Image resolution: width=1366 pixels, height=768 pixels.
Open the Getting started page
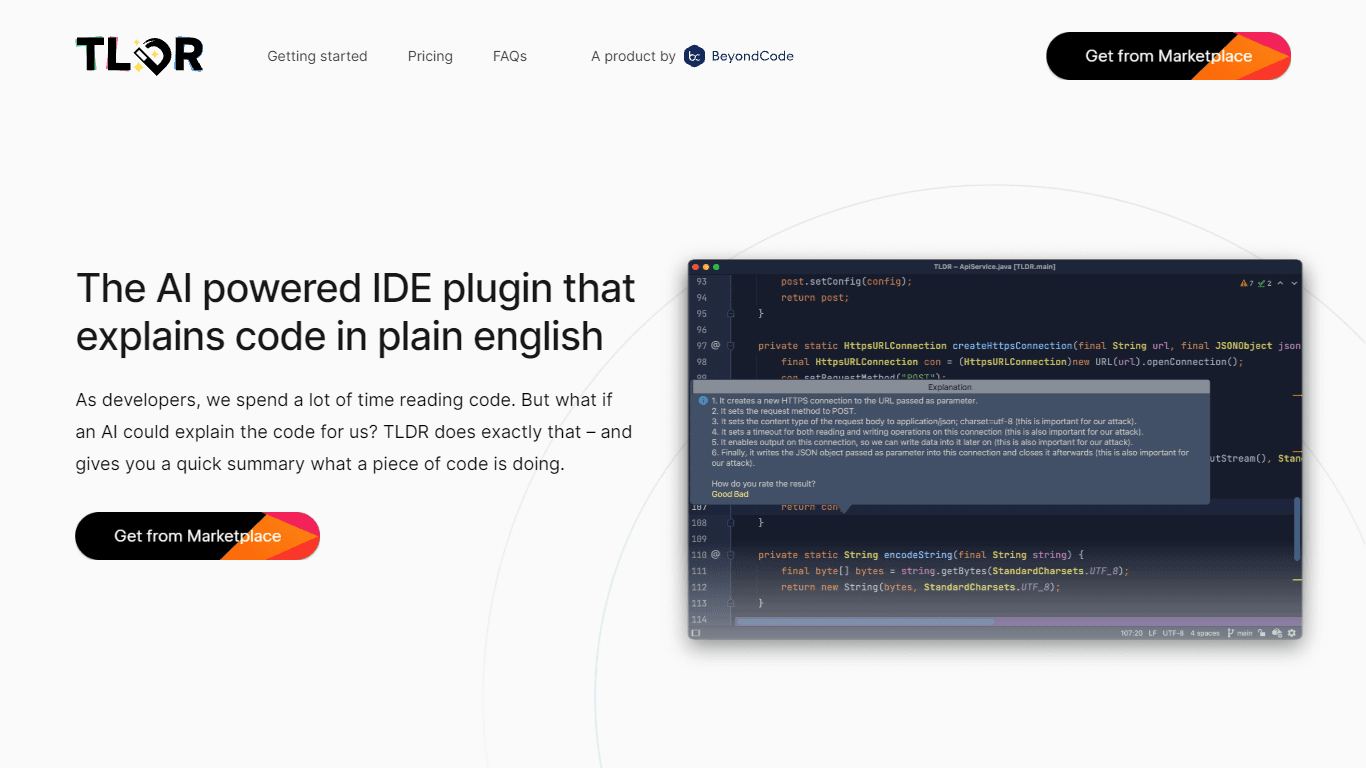click(317, 56)
